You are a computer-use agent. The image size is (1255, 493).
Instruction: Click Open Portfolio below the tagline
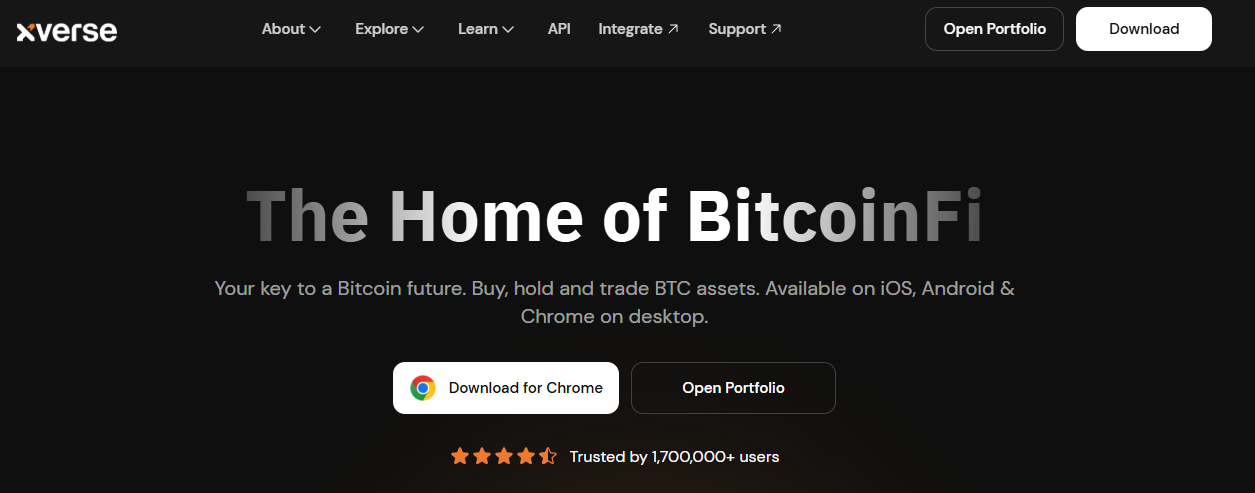(733, 388)
